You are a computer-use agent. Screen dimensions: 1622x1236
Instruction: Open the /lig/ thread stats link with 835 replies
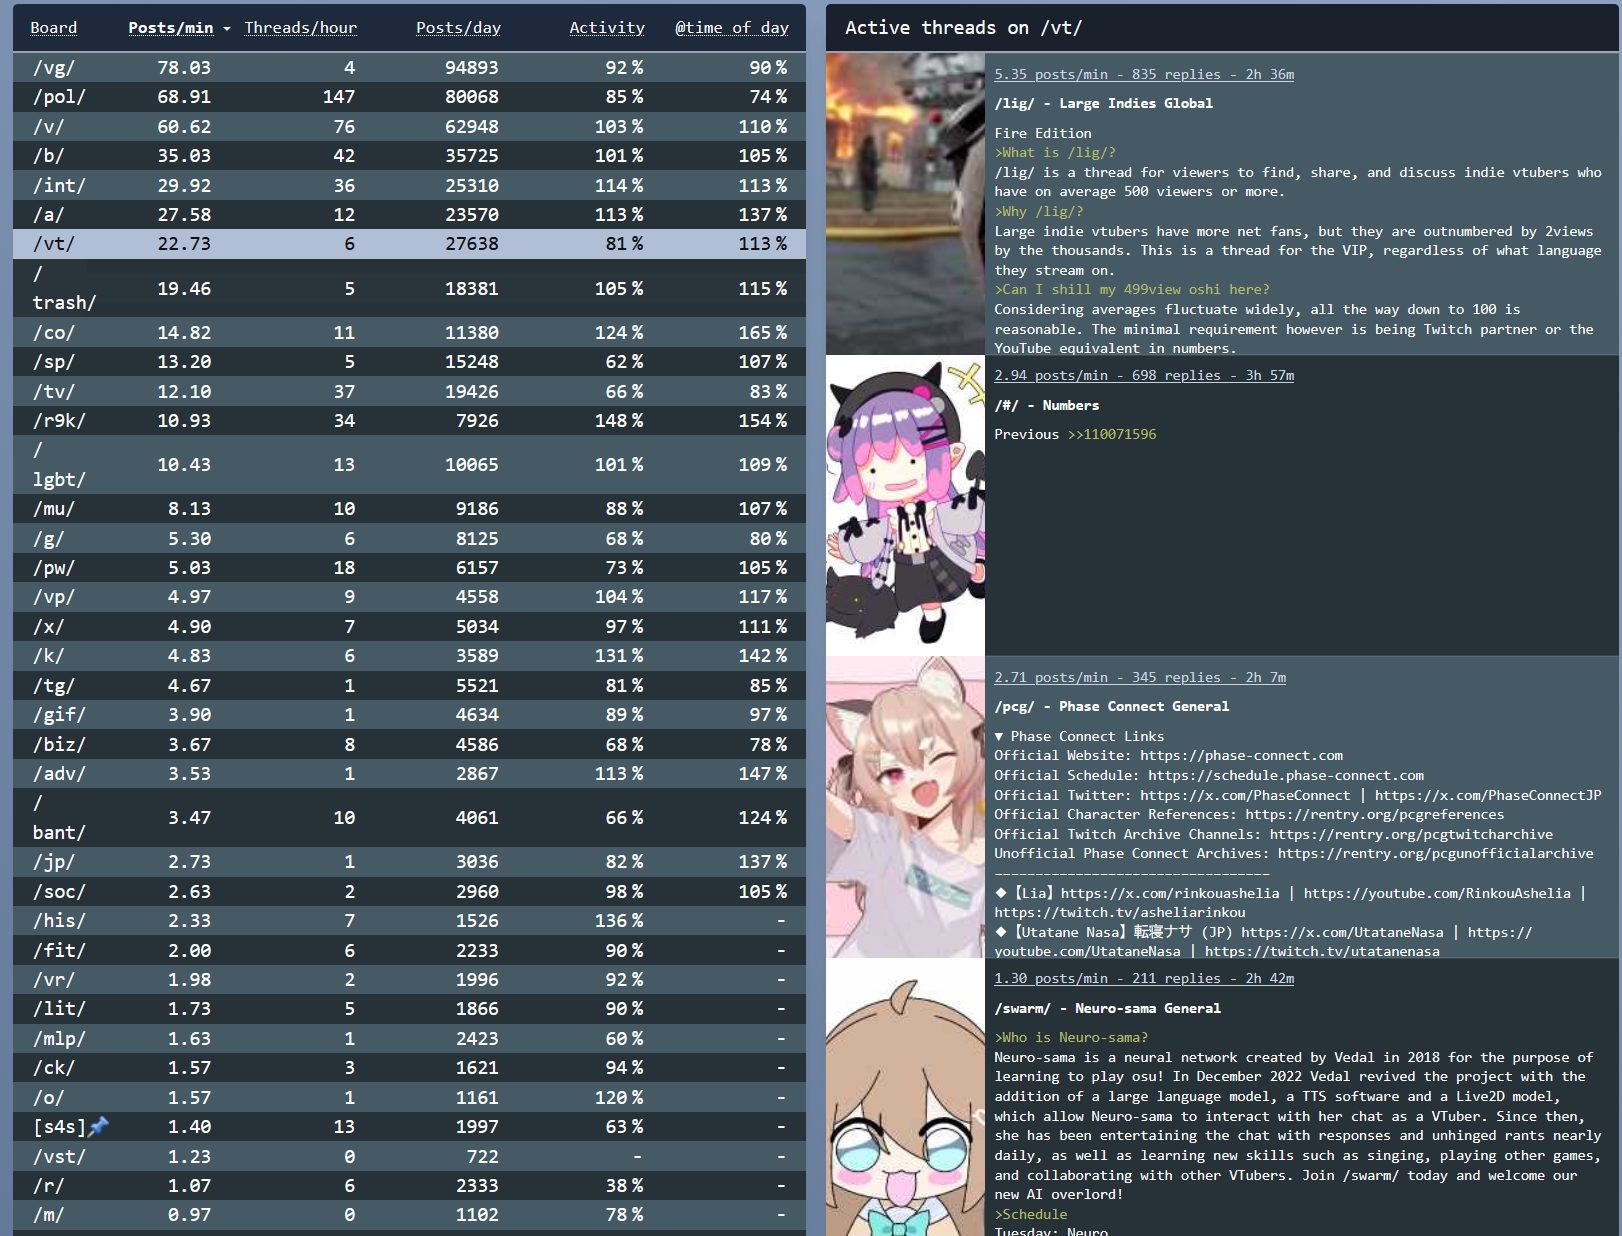[x=1144, y=74]
